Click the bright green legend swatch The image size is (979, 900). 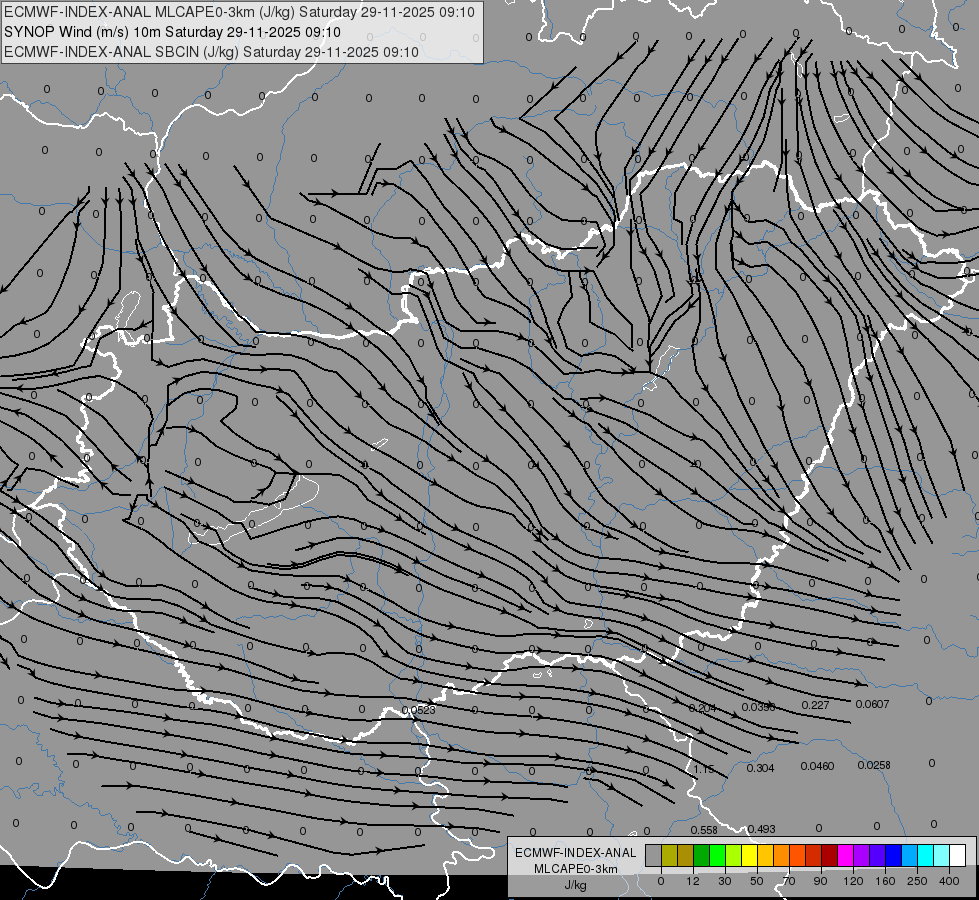tap(718, 855)
